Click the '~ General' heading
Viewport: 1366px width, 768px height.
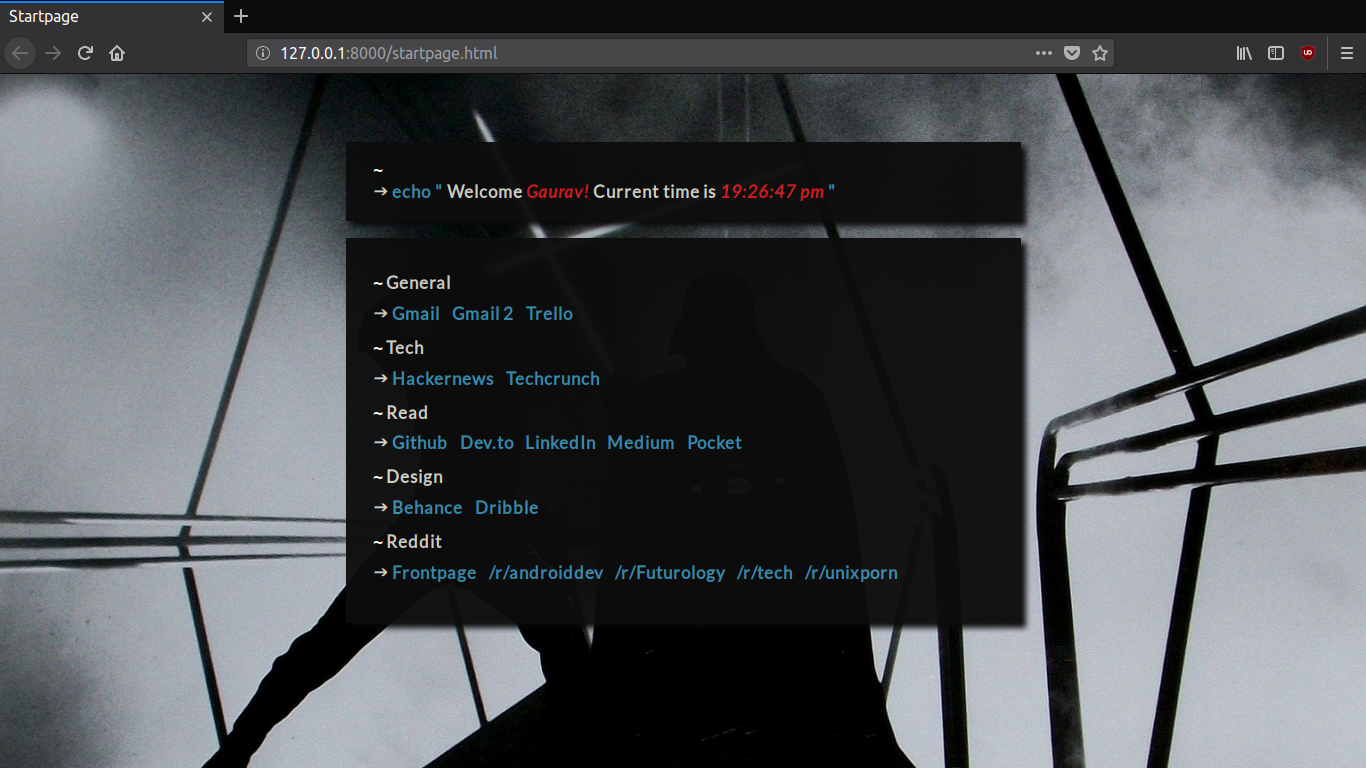[x=412, y=282]
